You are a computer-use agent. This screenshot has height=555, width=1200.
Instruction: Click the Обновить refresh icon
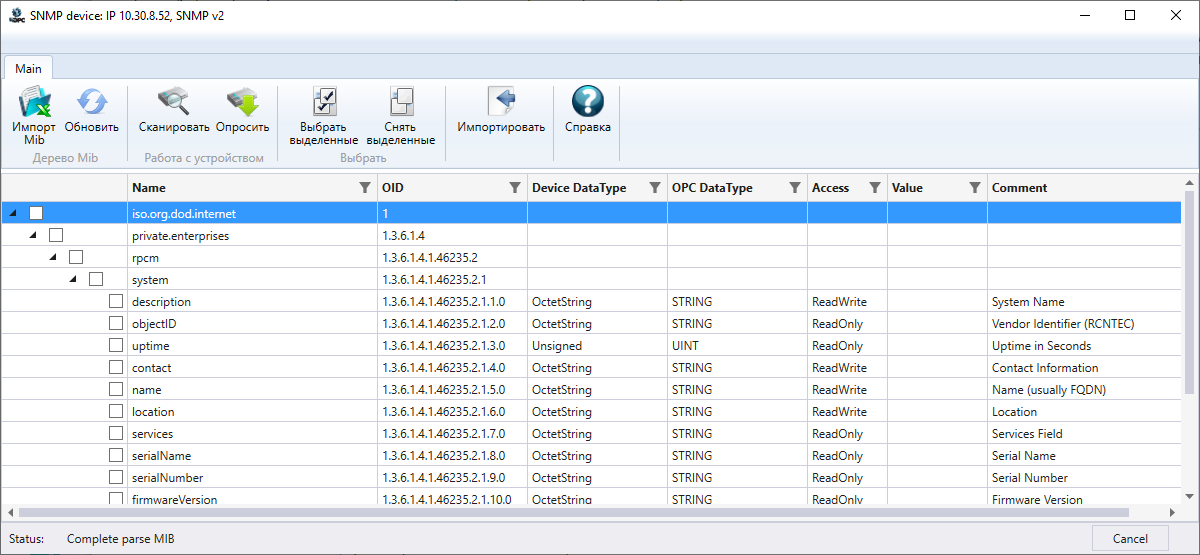point(92,102)
